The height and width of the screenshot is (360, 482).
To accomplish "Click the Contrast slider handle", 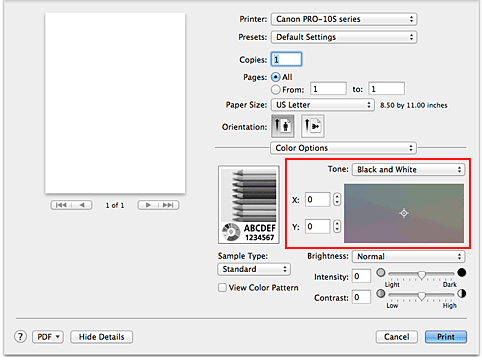I will [x=422, y=296].
